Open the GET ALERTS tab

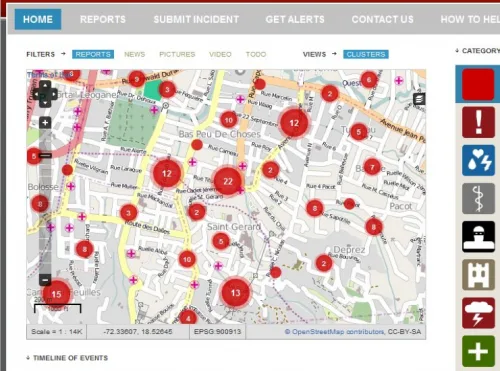(x=295, y=19)
